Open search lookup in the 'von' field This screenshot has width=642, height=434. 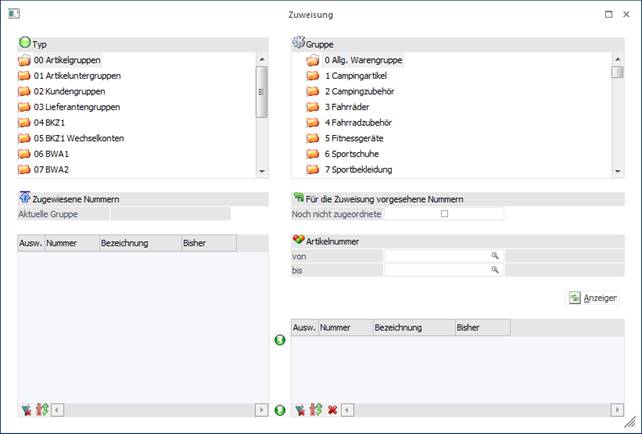coord(494,256)
